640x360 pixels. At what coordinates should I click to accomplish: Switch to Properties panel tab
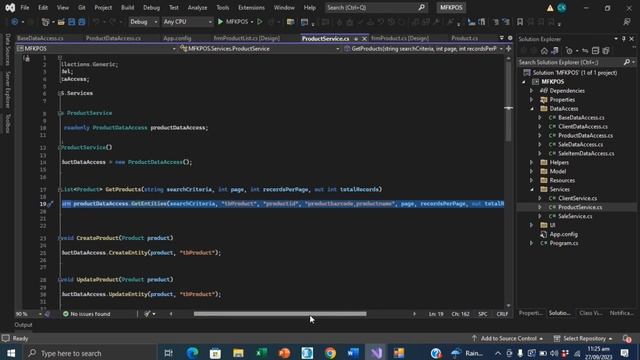click(531, 313)
